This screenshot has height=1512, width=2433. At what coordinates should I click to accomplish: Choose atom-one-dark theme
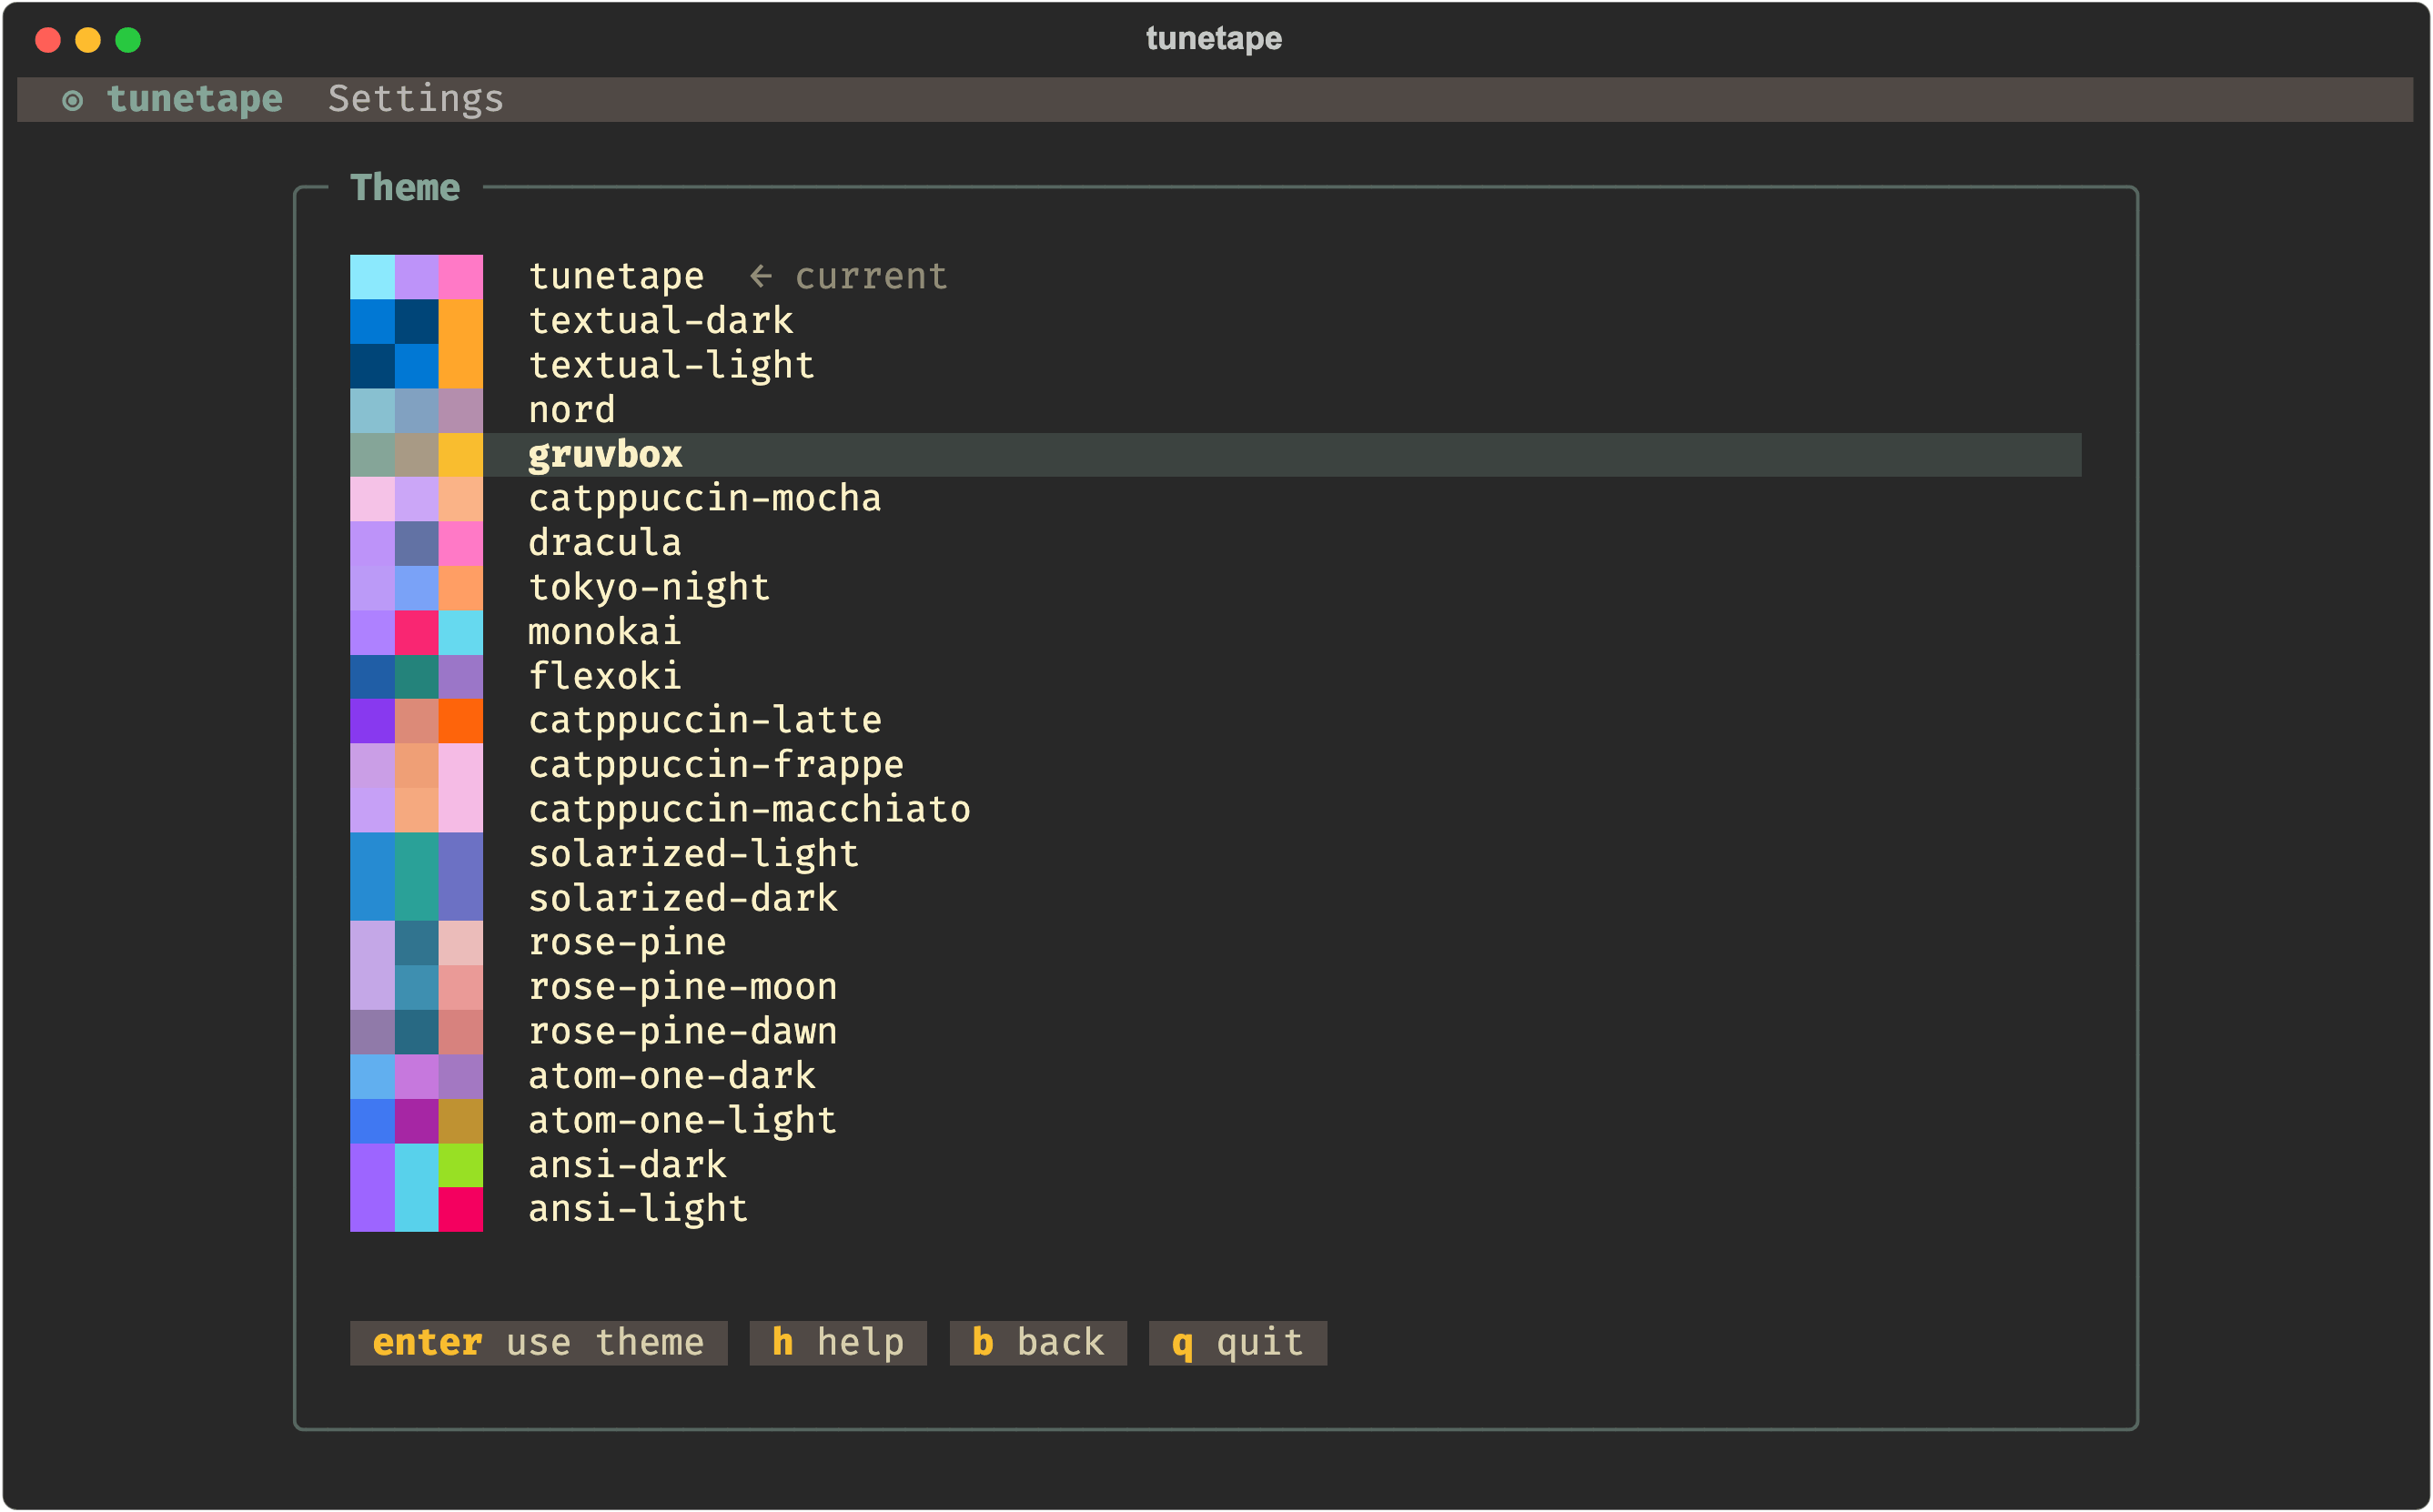1215,1076
